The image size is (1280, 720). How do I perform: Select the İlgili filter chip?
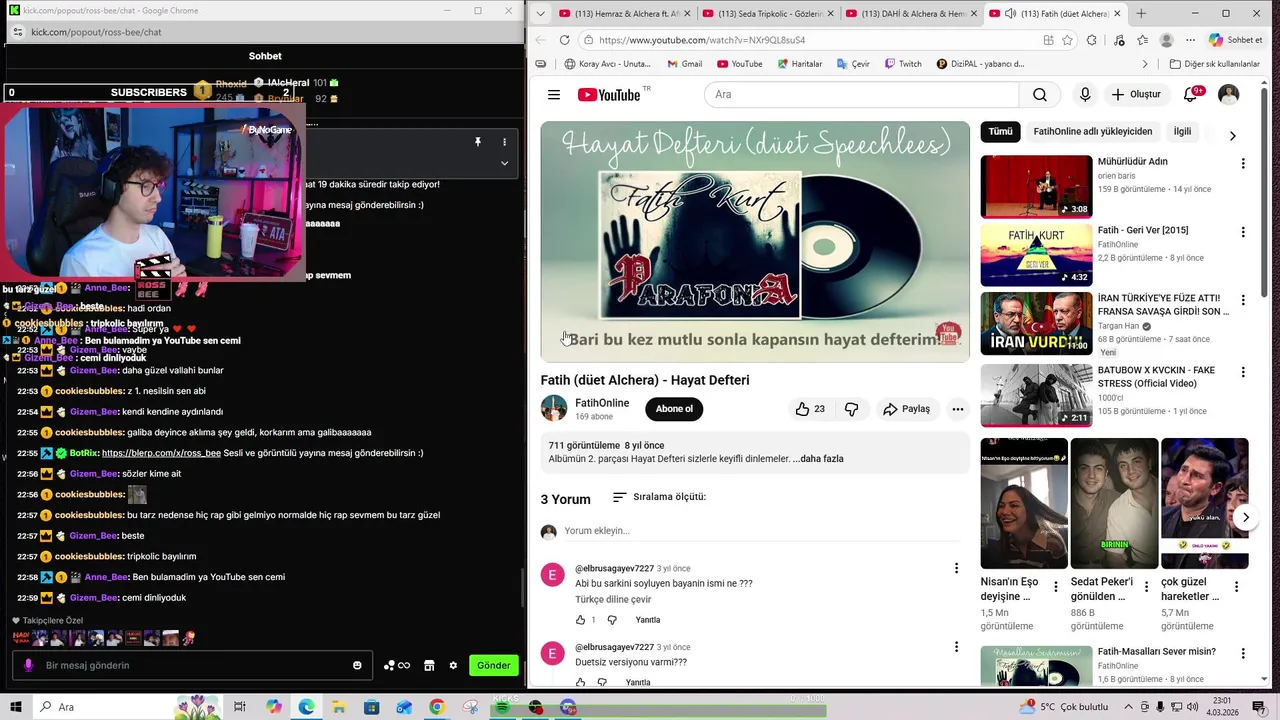(1182, 132)
